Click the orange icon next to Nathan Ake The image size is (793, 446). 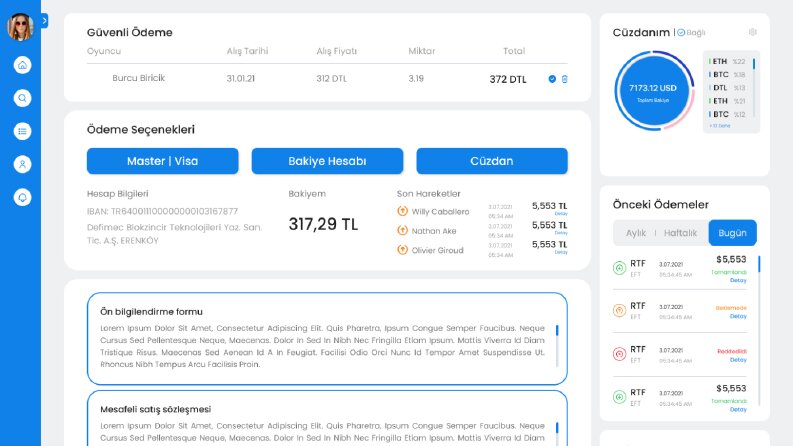(x=403, y=230)
